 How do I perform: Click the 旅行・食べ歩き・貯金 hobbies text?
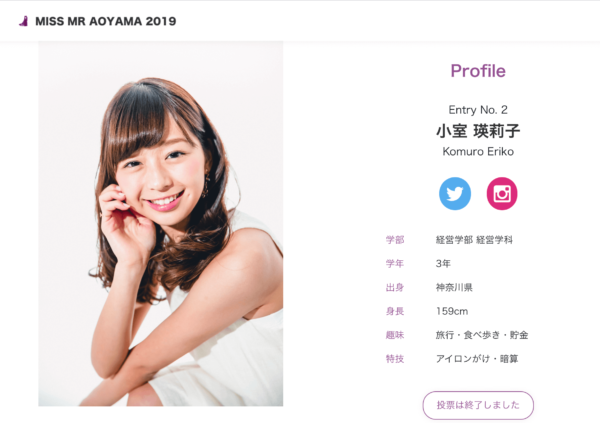click(482, 335)
